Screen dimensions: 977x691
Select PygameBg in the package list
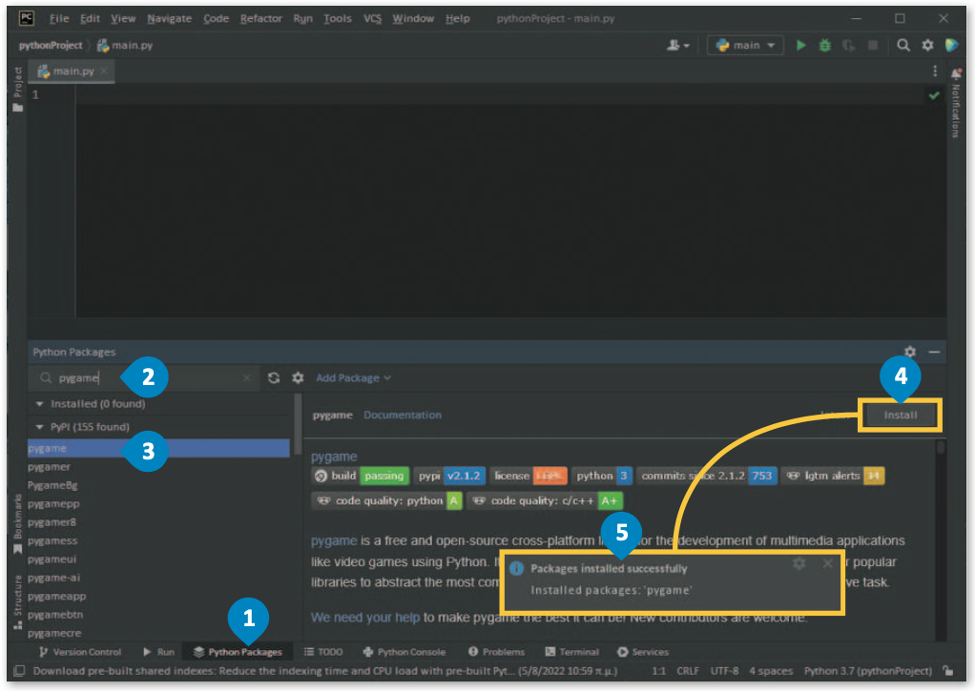[158, 485]
